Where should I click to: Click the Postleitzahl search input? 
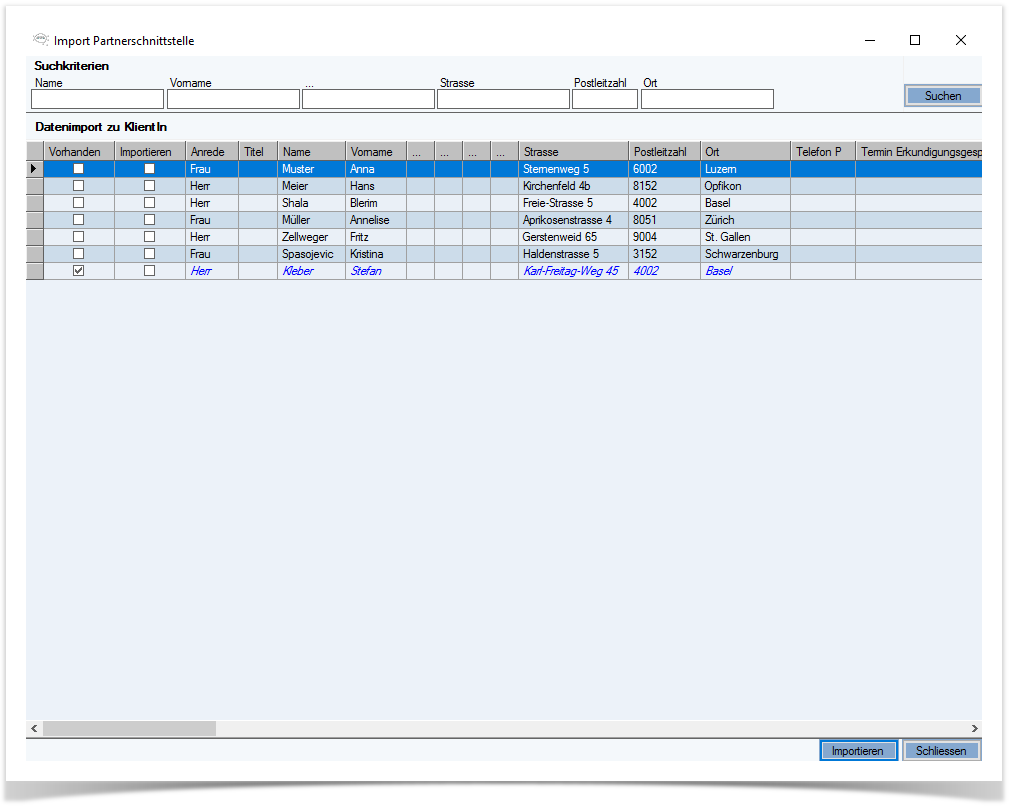[x=605, y=99]
